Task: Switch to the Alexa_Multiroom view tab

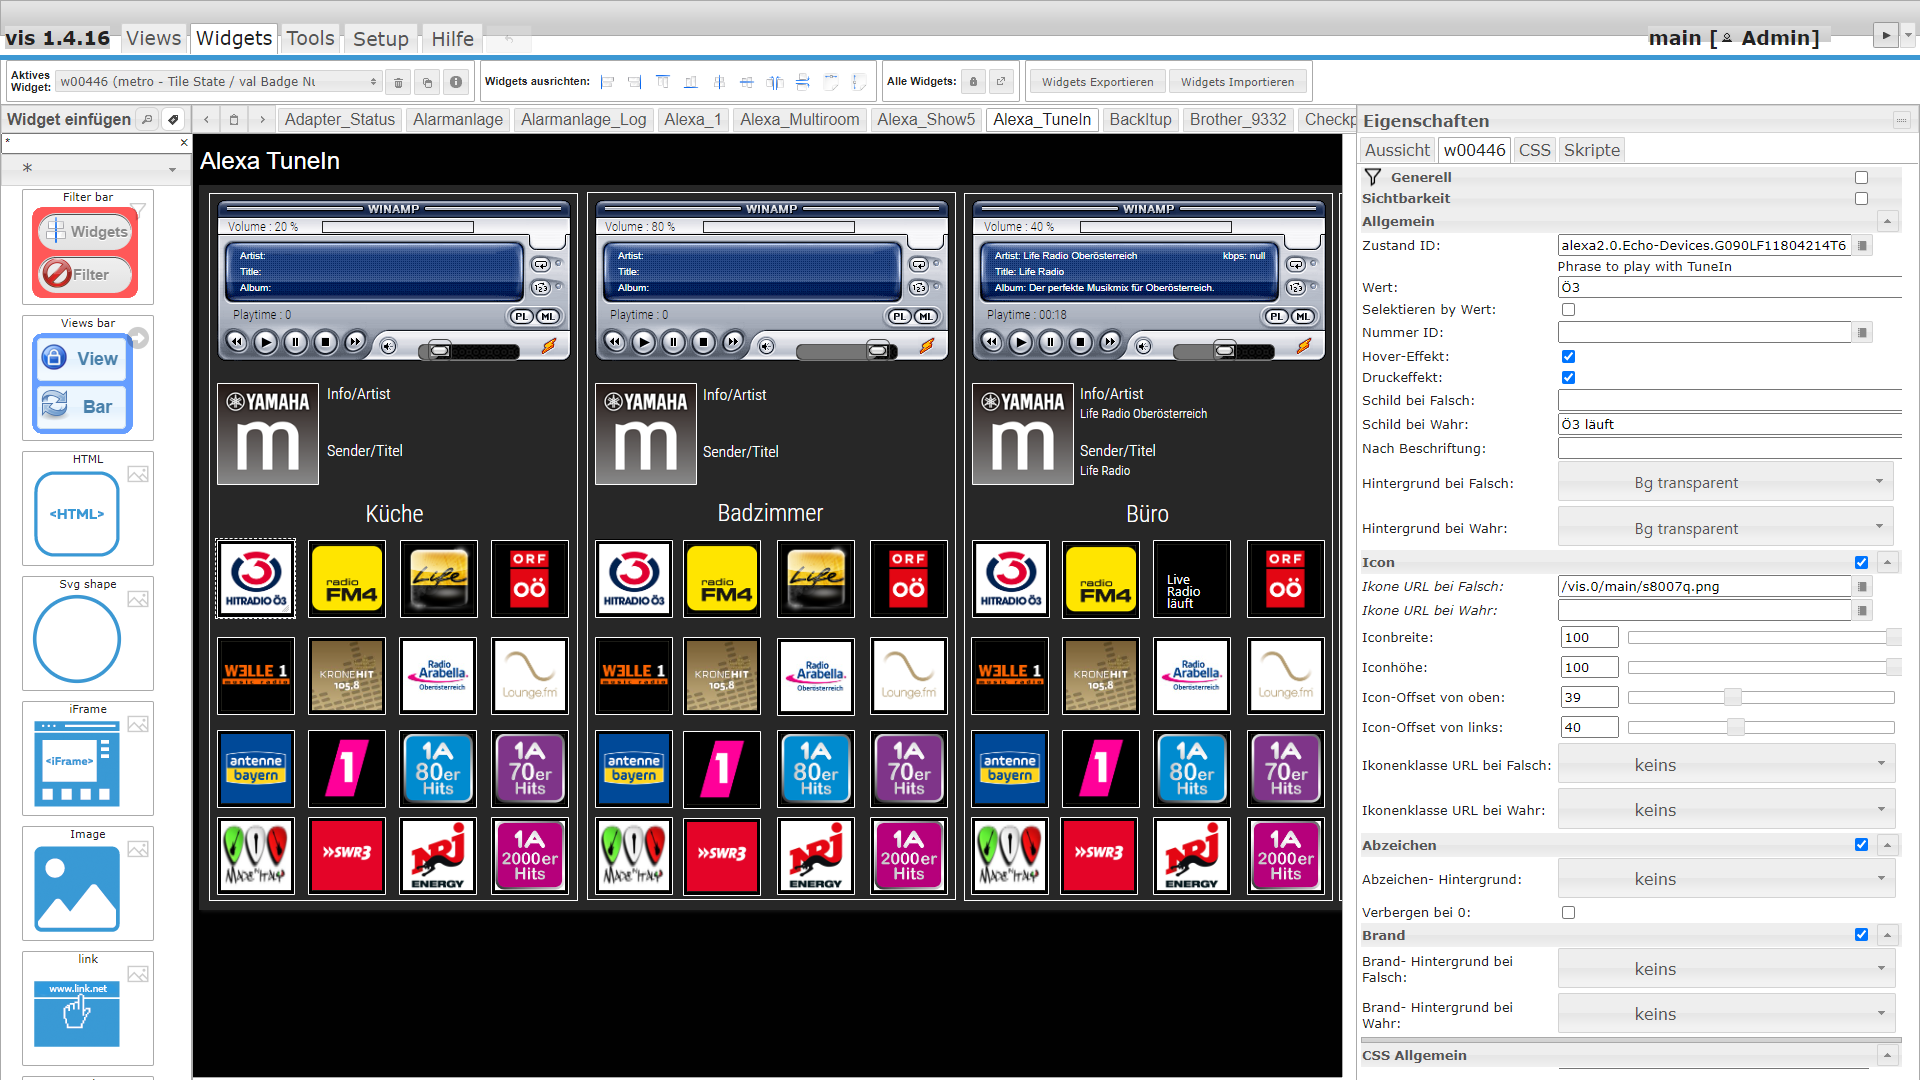Action: pyautogui.click(x=799, y=120)
